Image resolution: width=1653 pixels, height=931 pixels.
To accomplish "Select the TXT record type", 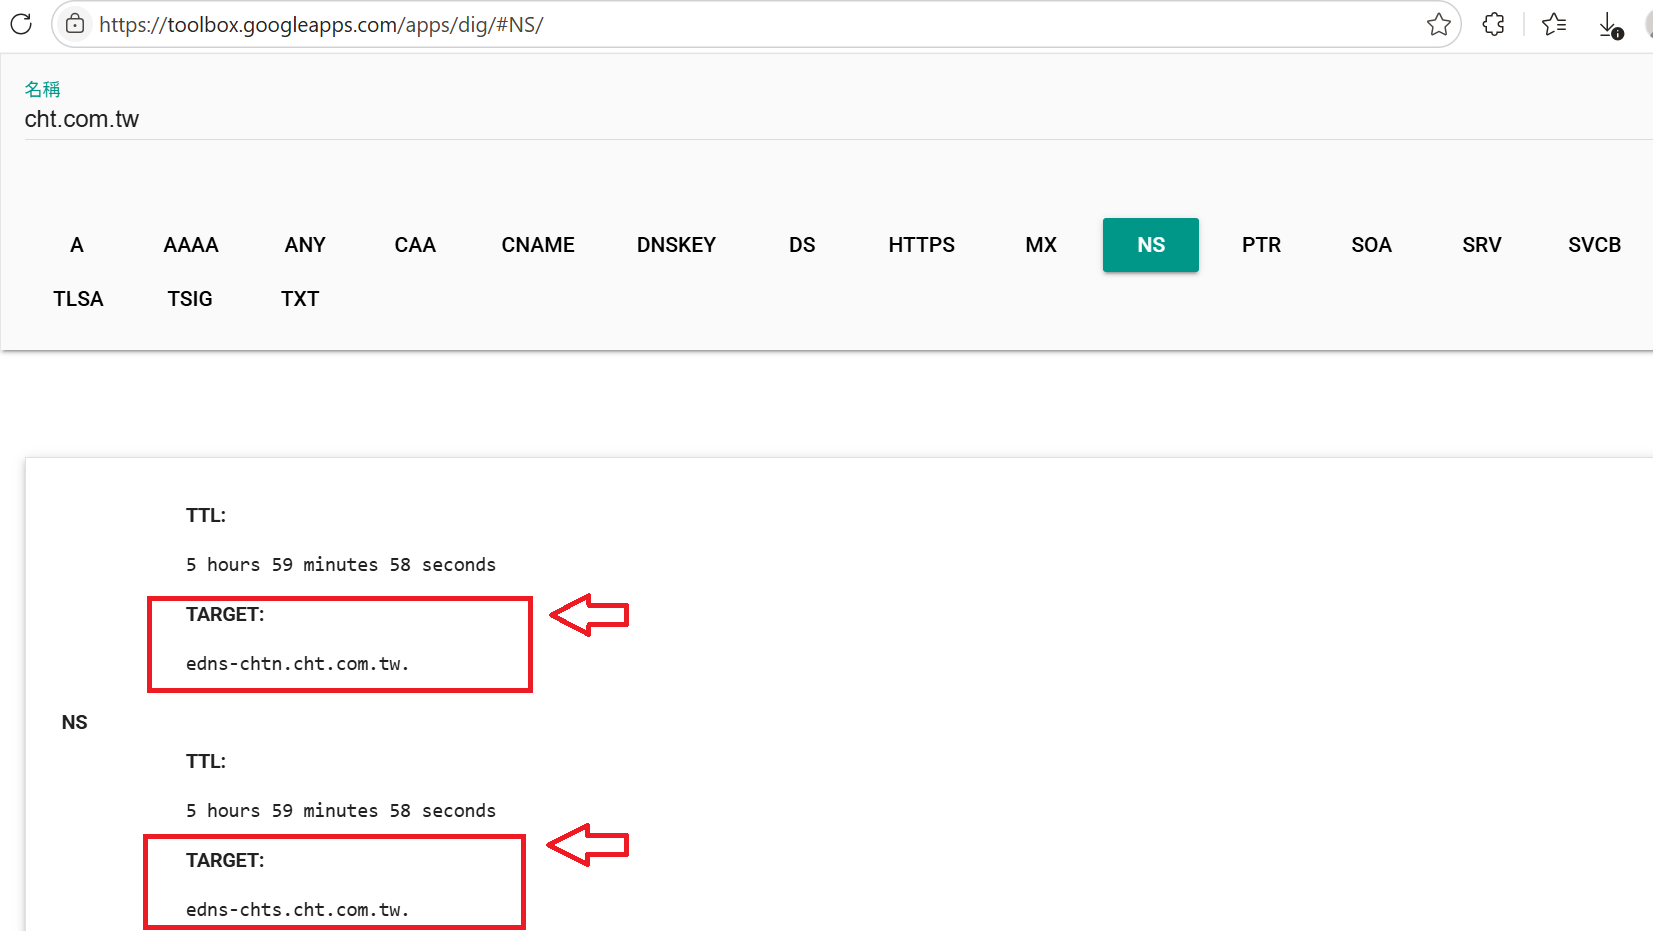I will point(300,299).
